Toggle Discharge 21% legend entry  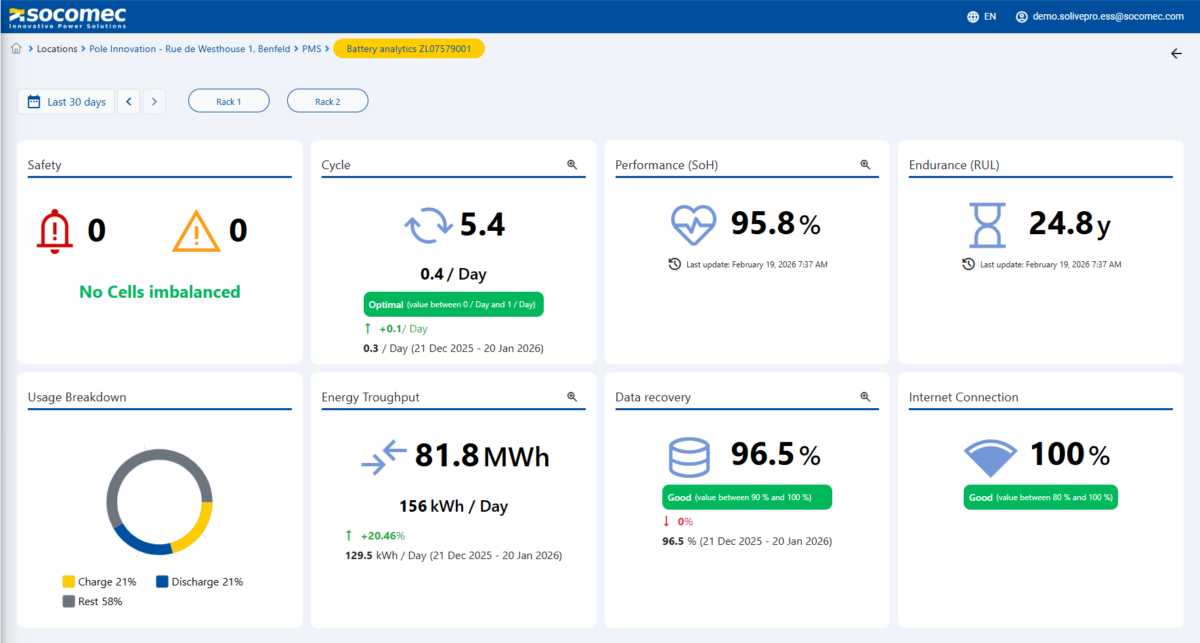198,582
